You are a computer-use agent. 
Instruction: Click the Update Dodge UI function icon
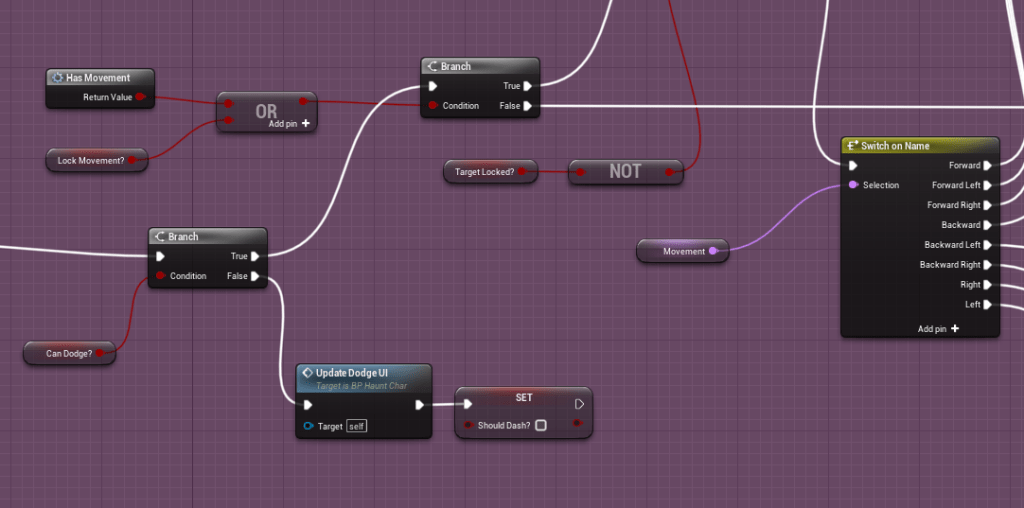coord(308,373)
